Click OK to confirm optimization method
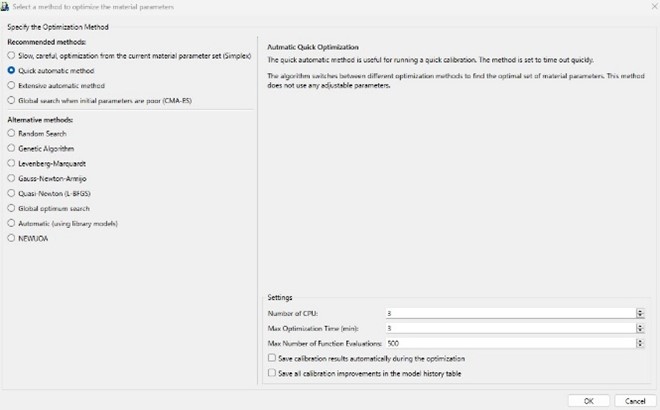This screenshot has width=660, height=410. click(588, 400)
